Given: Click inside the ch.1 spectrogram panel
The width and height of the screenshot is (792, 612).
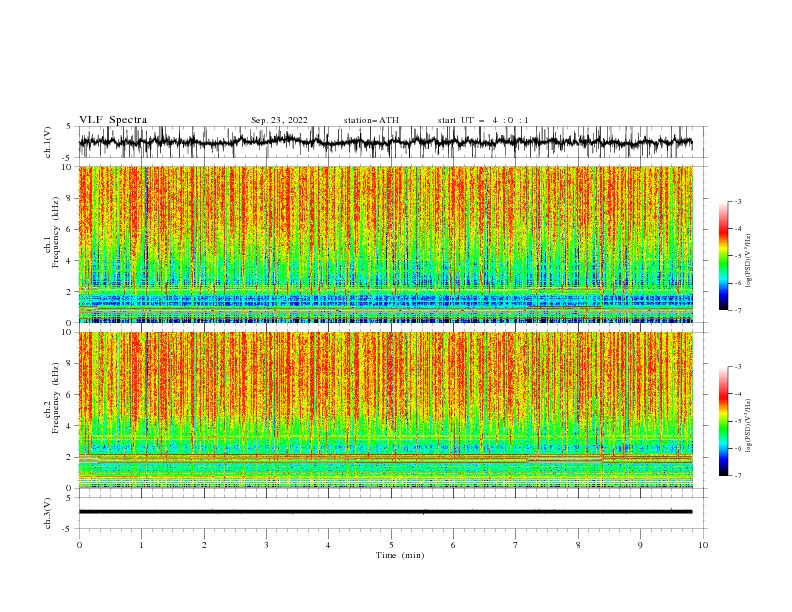Looking at the screenshot, I should click(386, 244).
